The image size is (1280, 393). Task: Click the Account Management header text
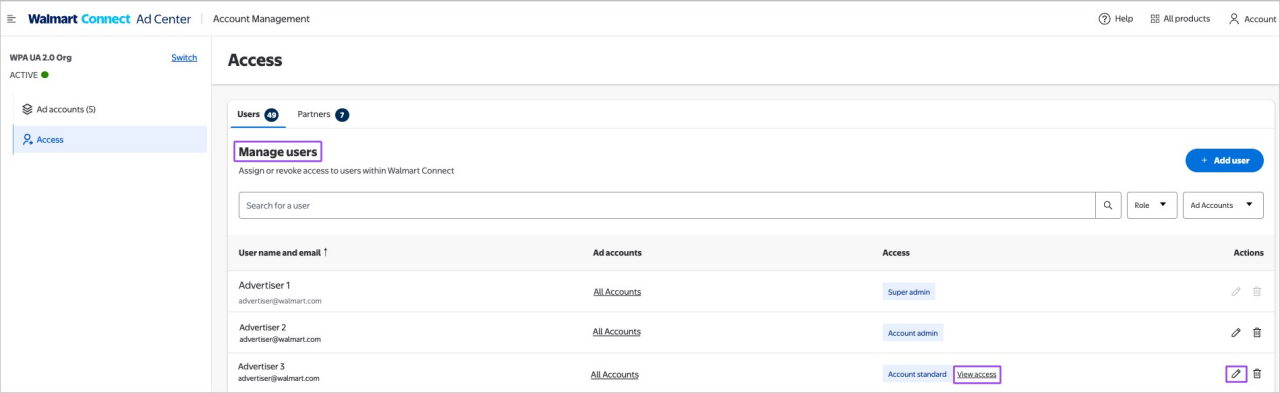click(261, 19)
